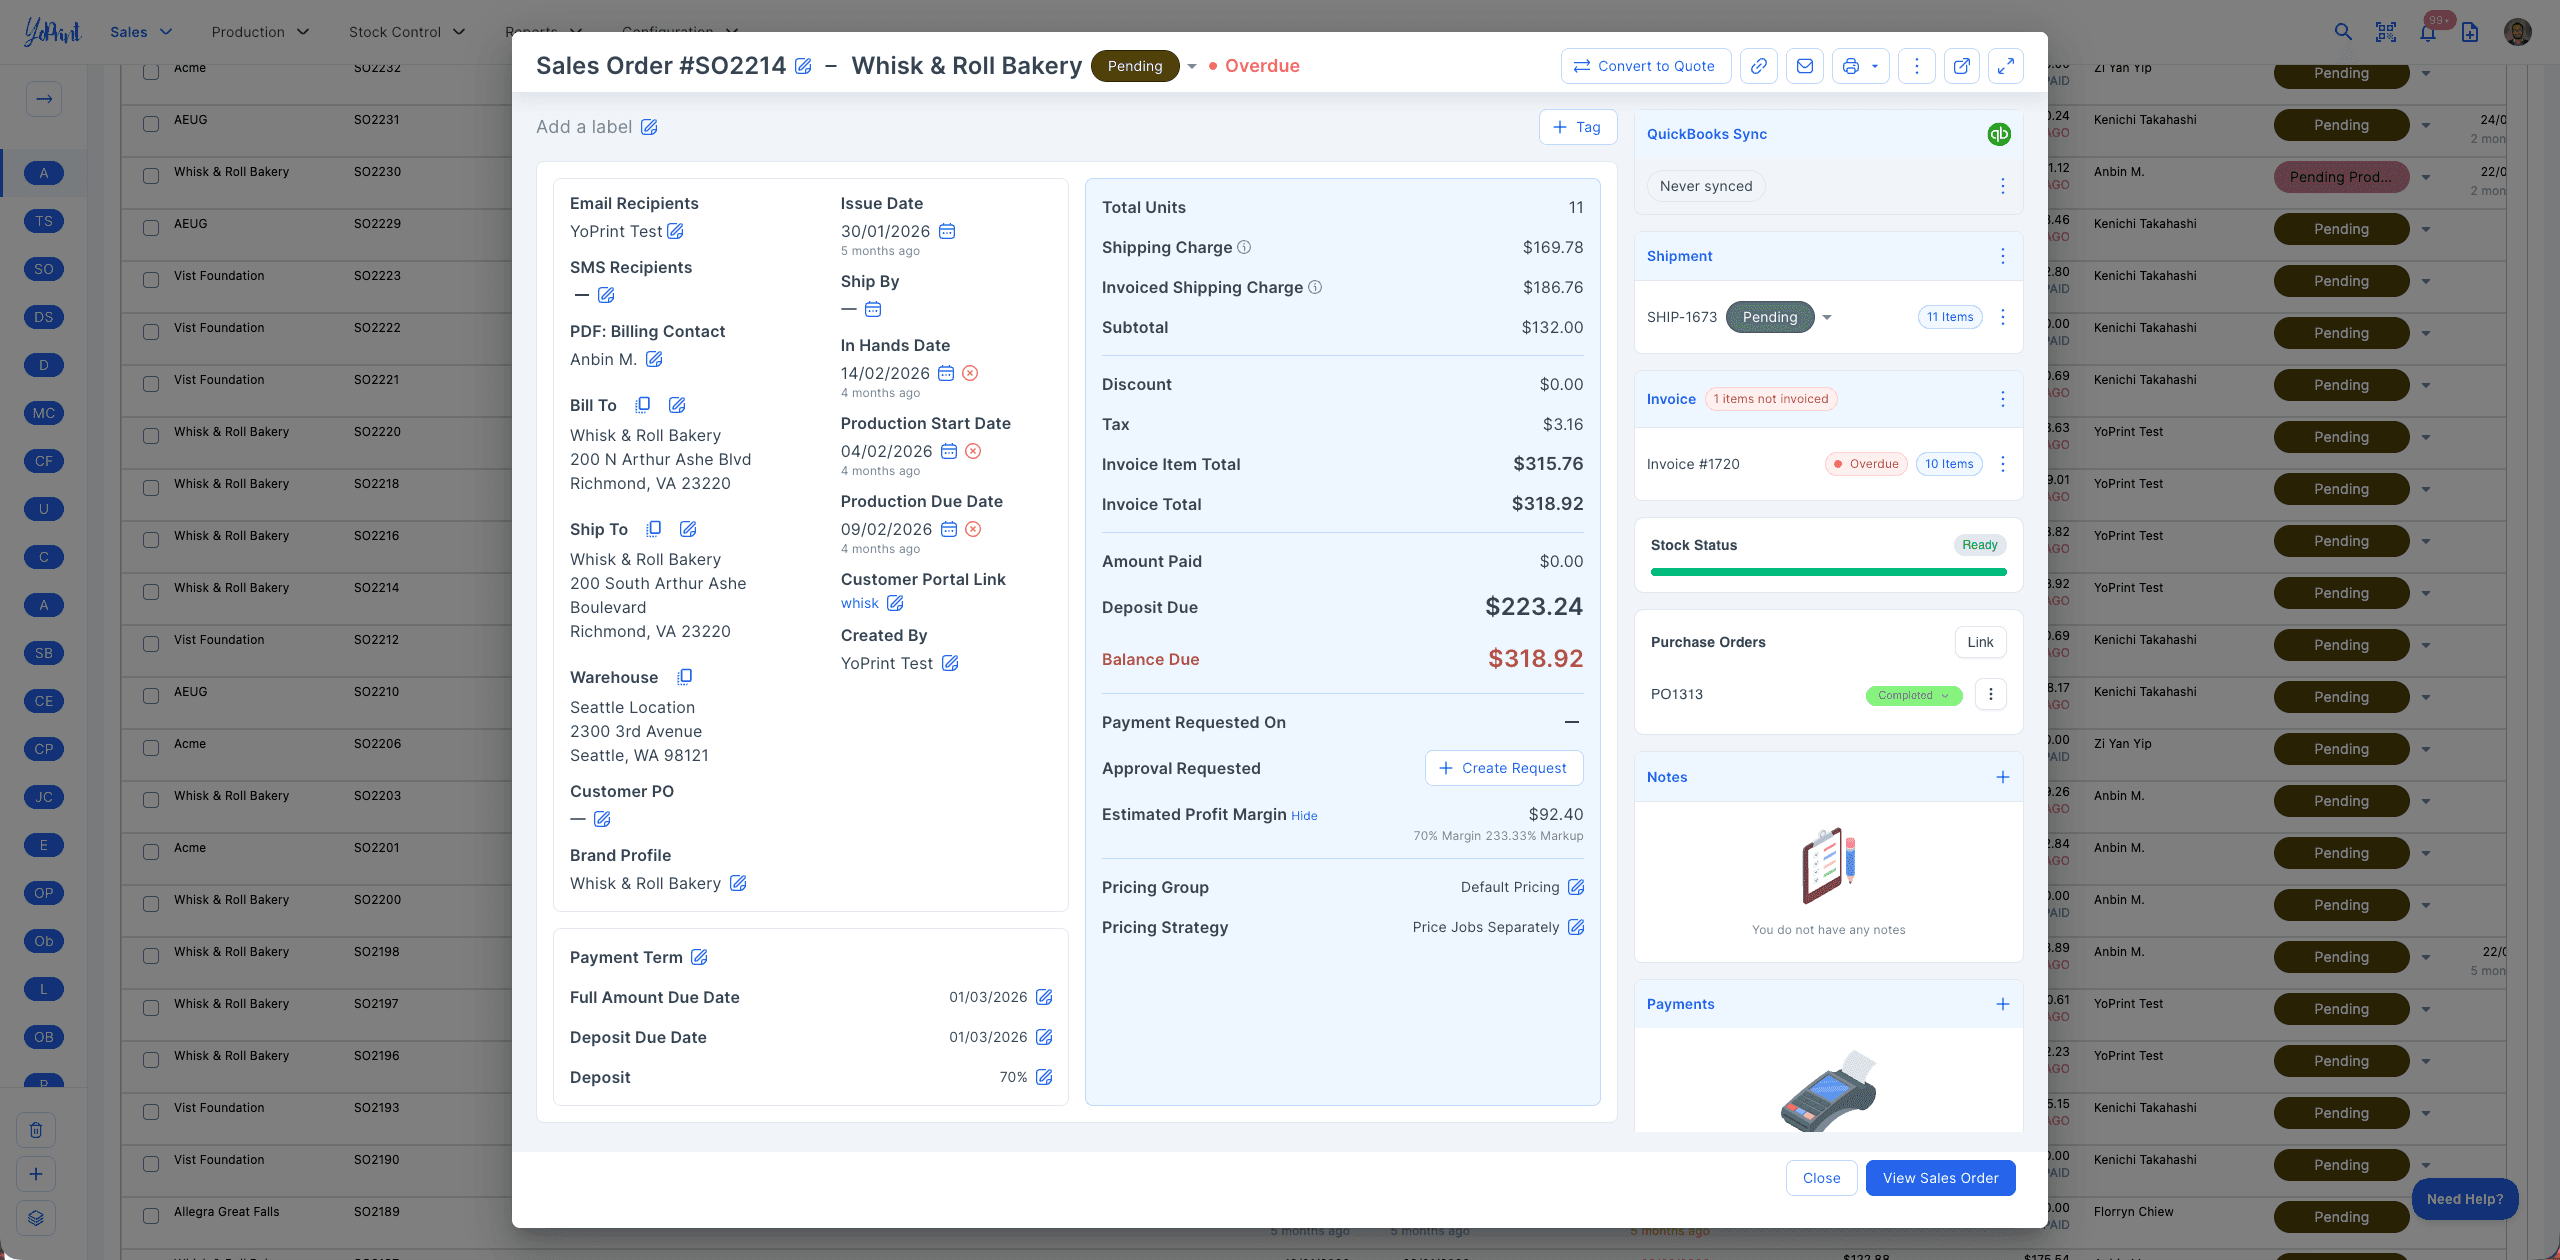2560x1260 pixels.
Task: Select the SO2214 row checkbox
Action: (x=151, y=592)
